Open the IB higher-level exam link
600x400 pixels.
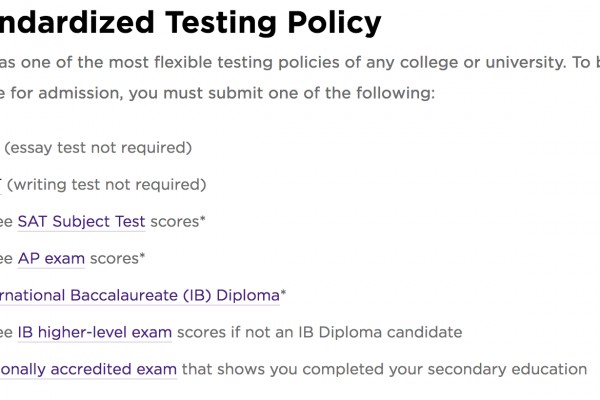point(95,332)
